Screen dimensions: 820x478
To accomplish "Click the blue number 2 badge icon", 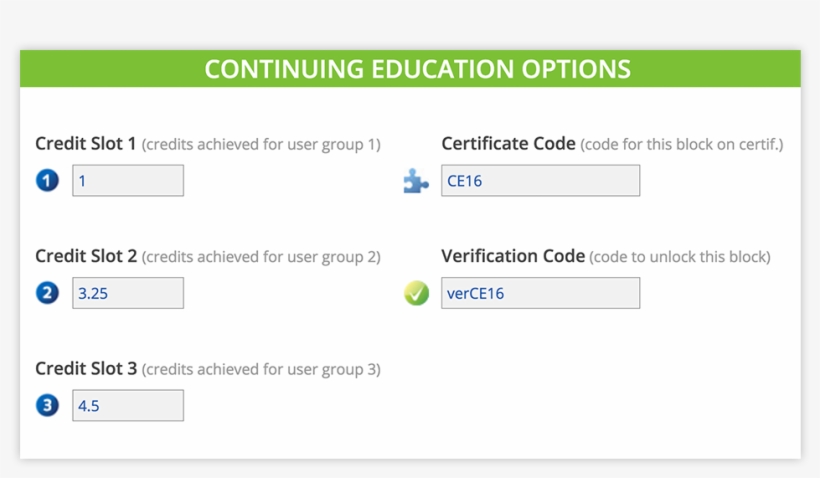I will [47, 293].
